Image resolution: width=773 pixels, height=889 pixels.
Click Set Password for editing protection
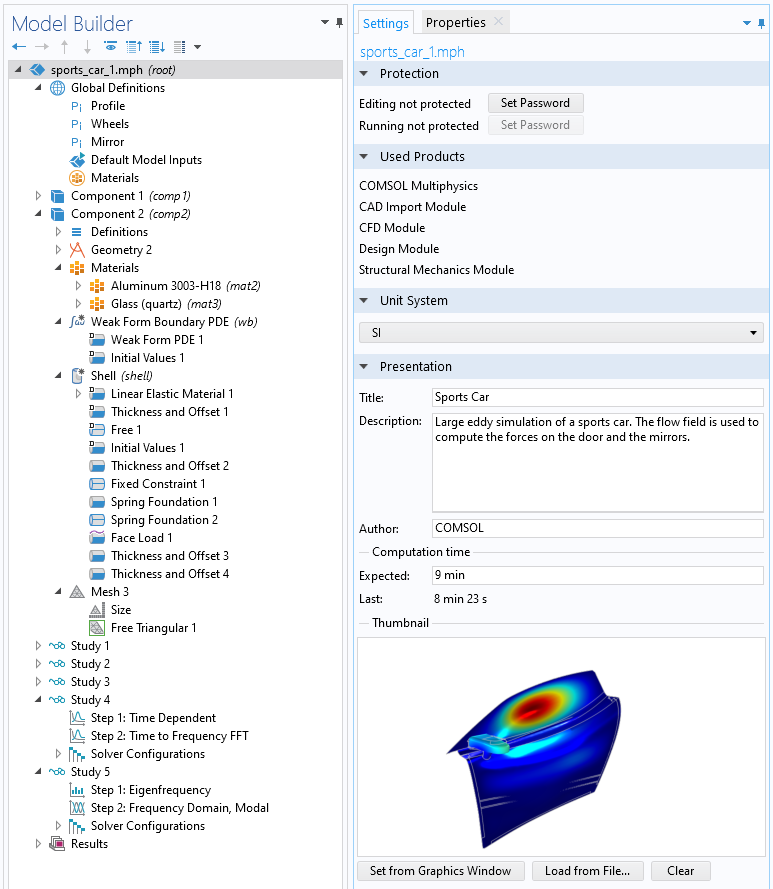535,103
